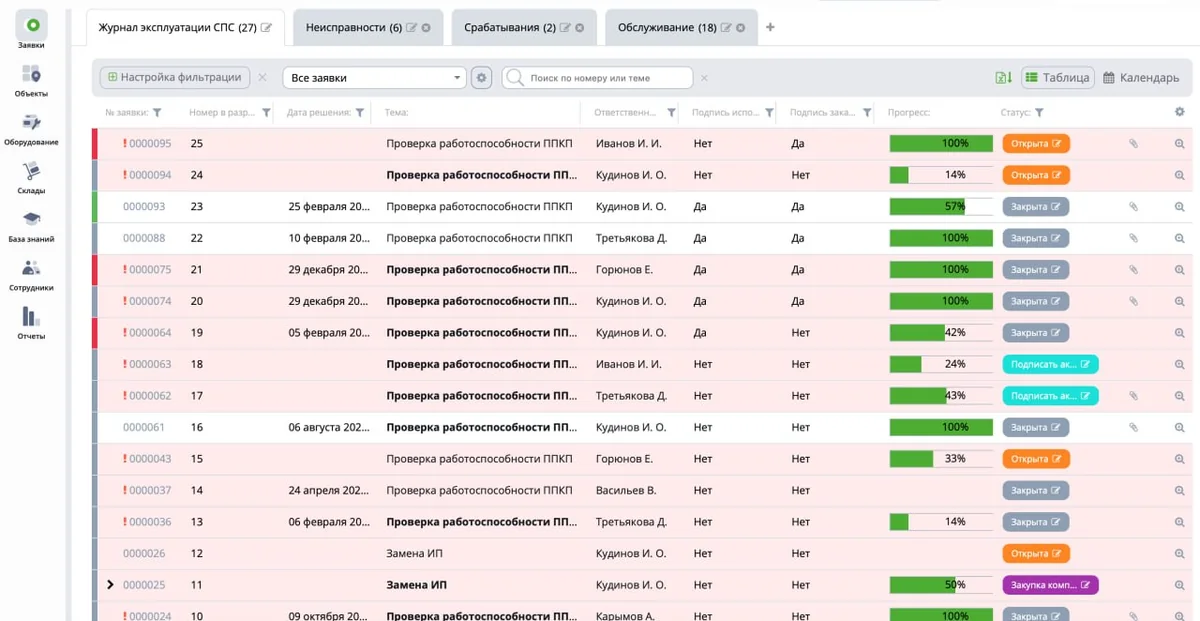Open Склады from the sidebar
This screenshot has height=621, width=1200.
[x=31, y=177]
